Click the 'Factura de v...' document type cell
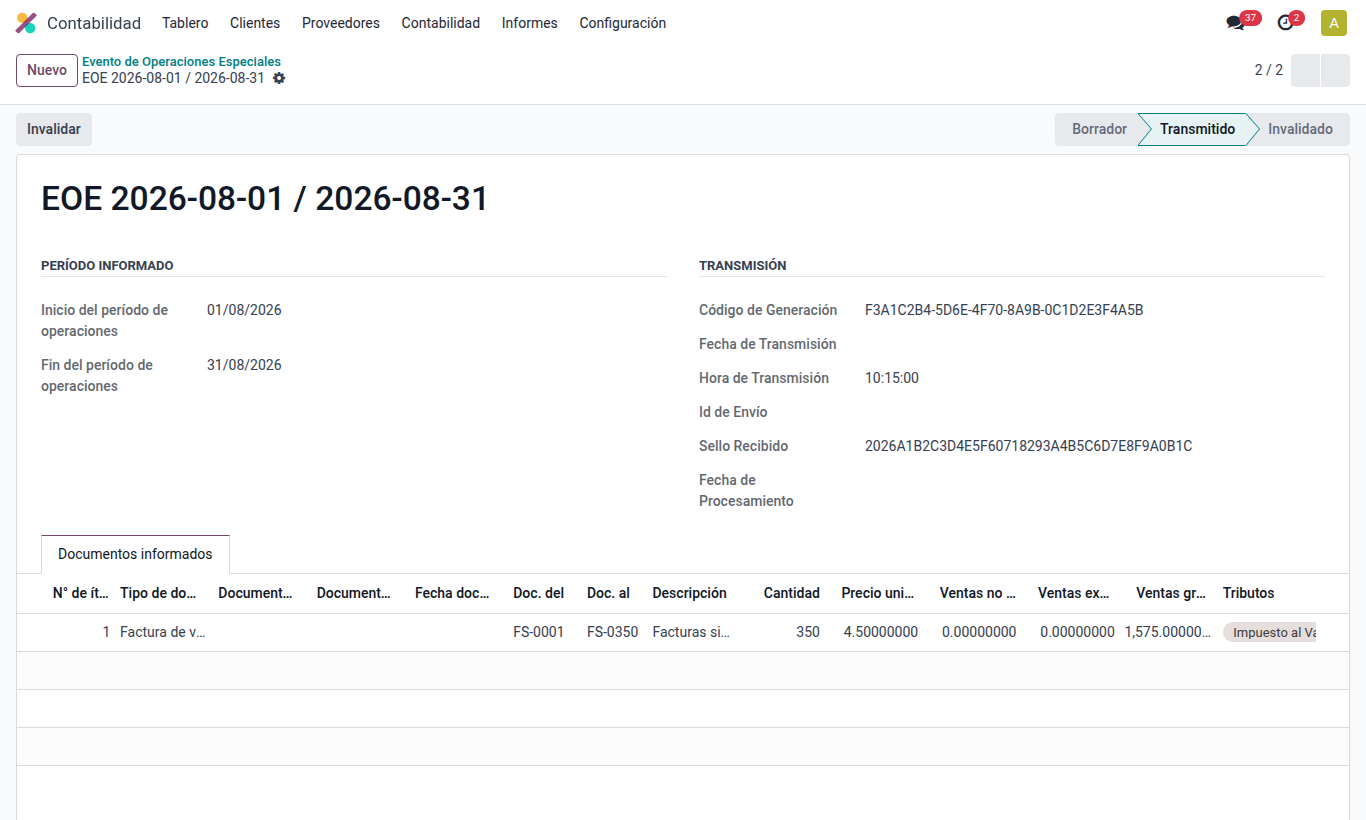 162,632
